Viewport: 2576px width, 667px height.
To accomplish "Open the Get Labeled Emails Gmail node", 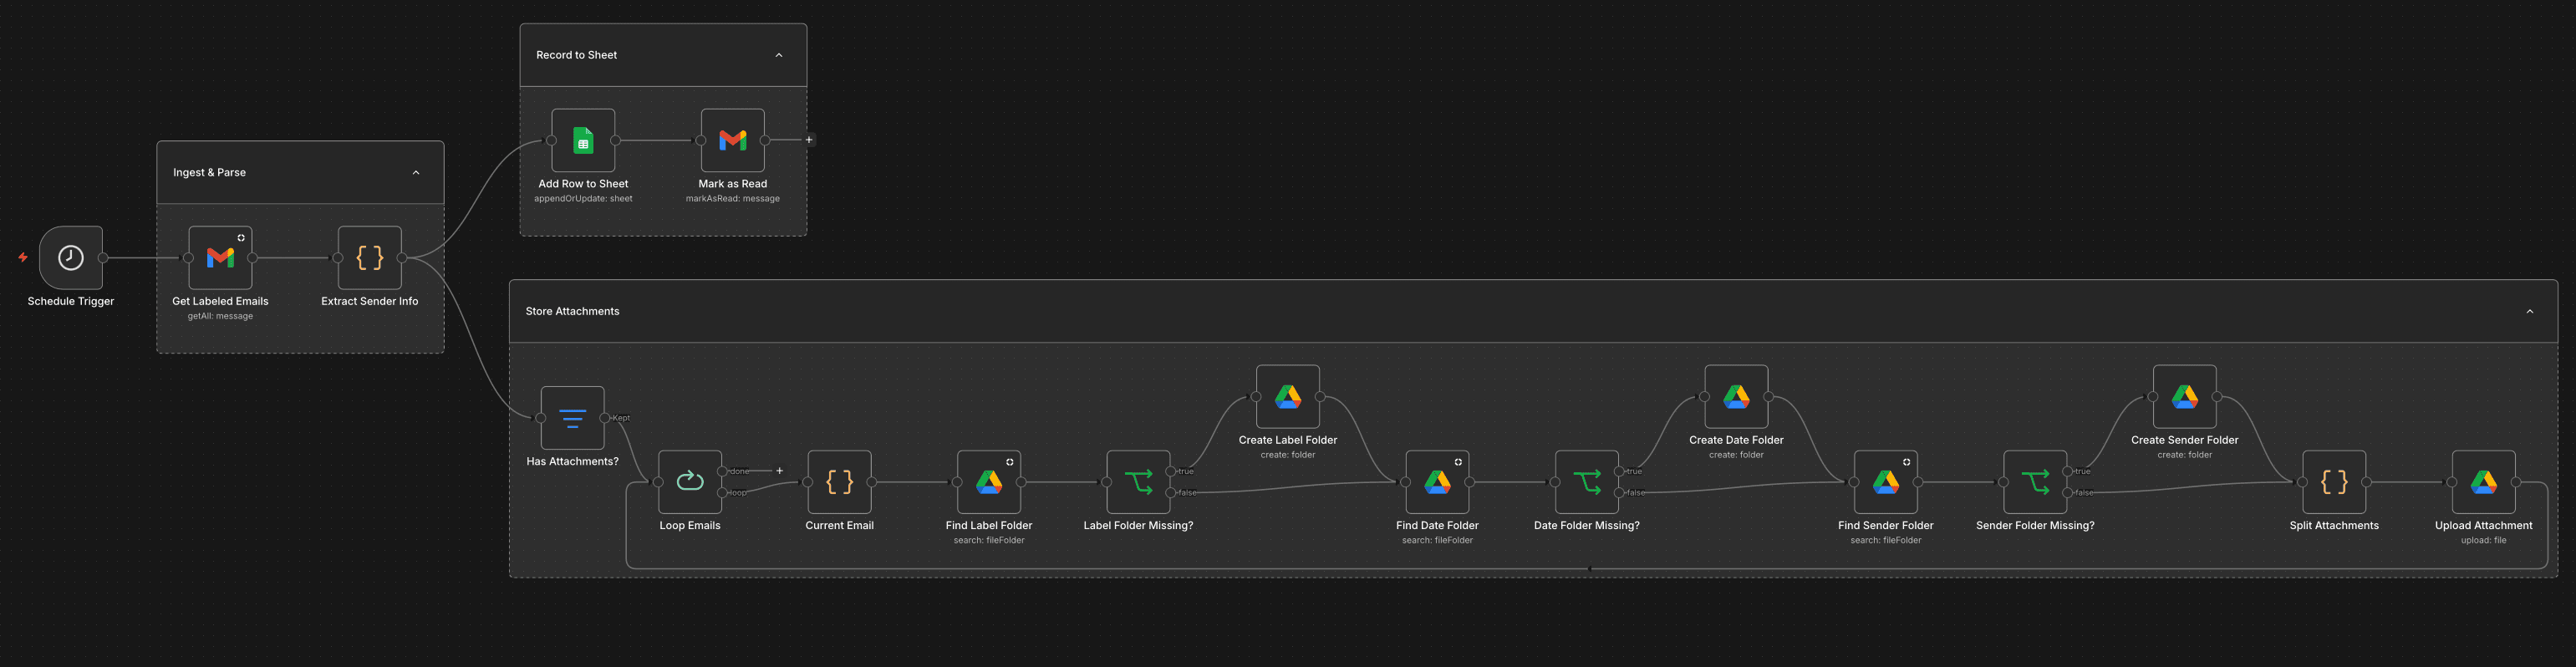I will tap(220, 258).
